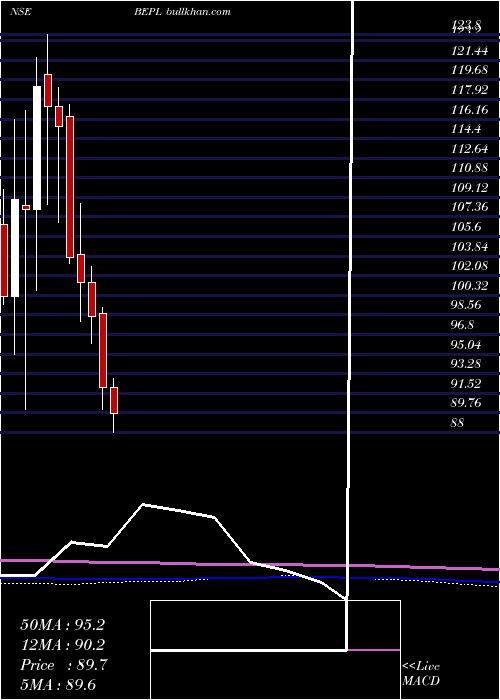
Task: Click the longest red candlestick body
Action: click(70, 187)
